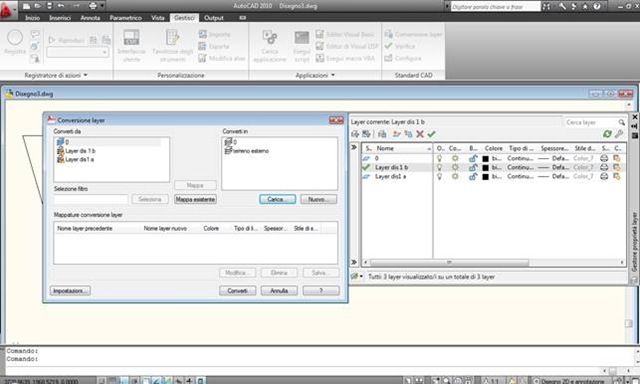The height and width of the screenshot is (384, 640).
Task: Open Layer states manager icon
Action: 382,134
